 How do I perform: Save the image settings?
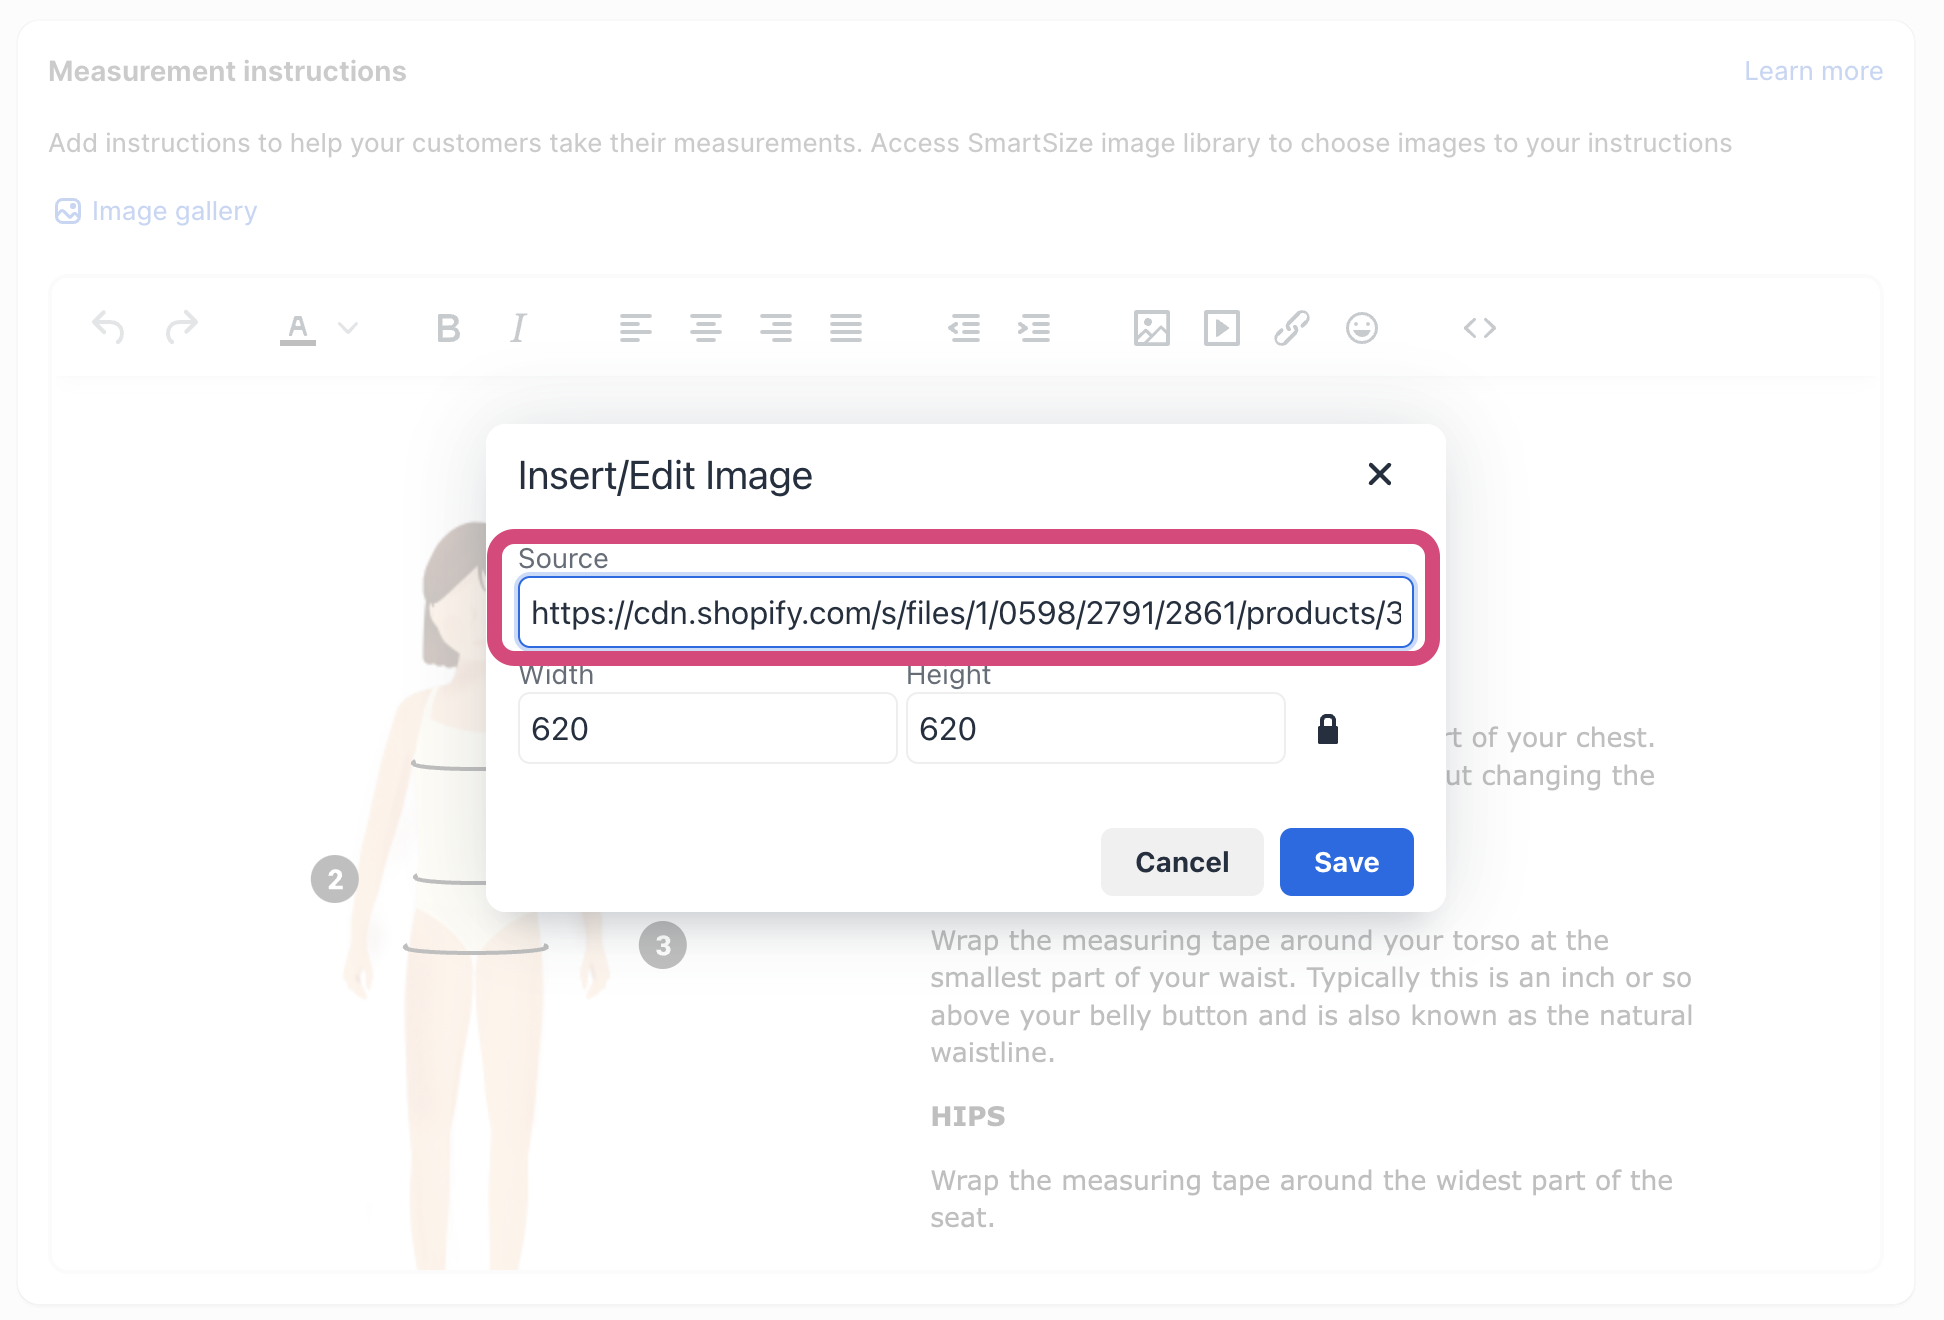point(1346,862)
